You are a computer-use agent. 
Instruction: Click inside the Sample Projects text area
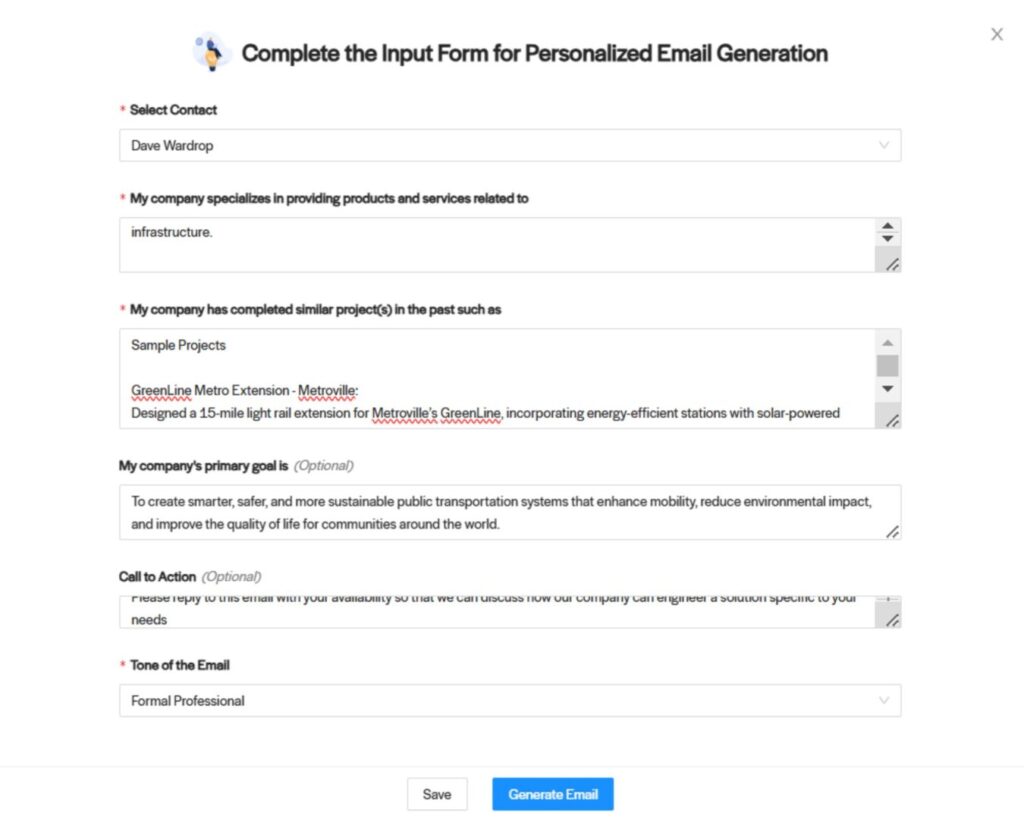click(x=497, y=379)
